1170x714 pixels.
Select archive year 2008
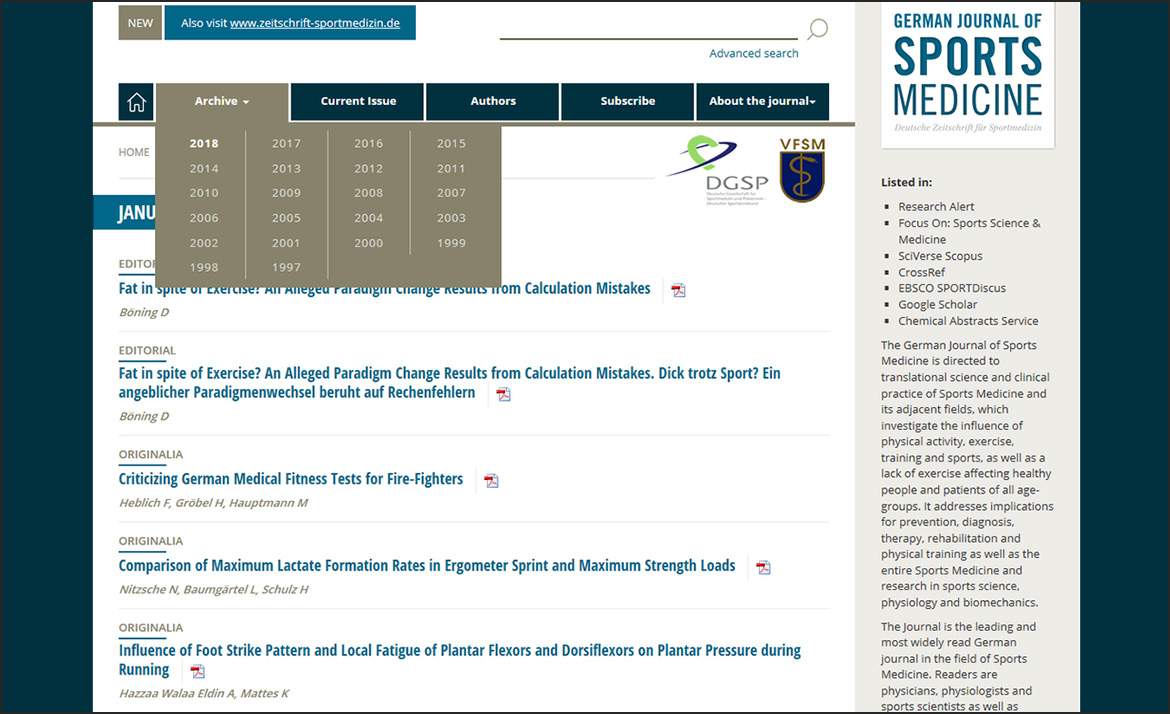pos(369,192)
